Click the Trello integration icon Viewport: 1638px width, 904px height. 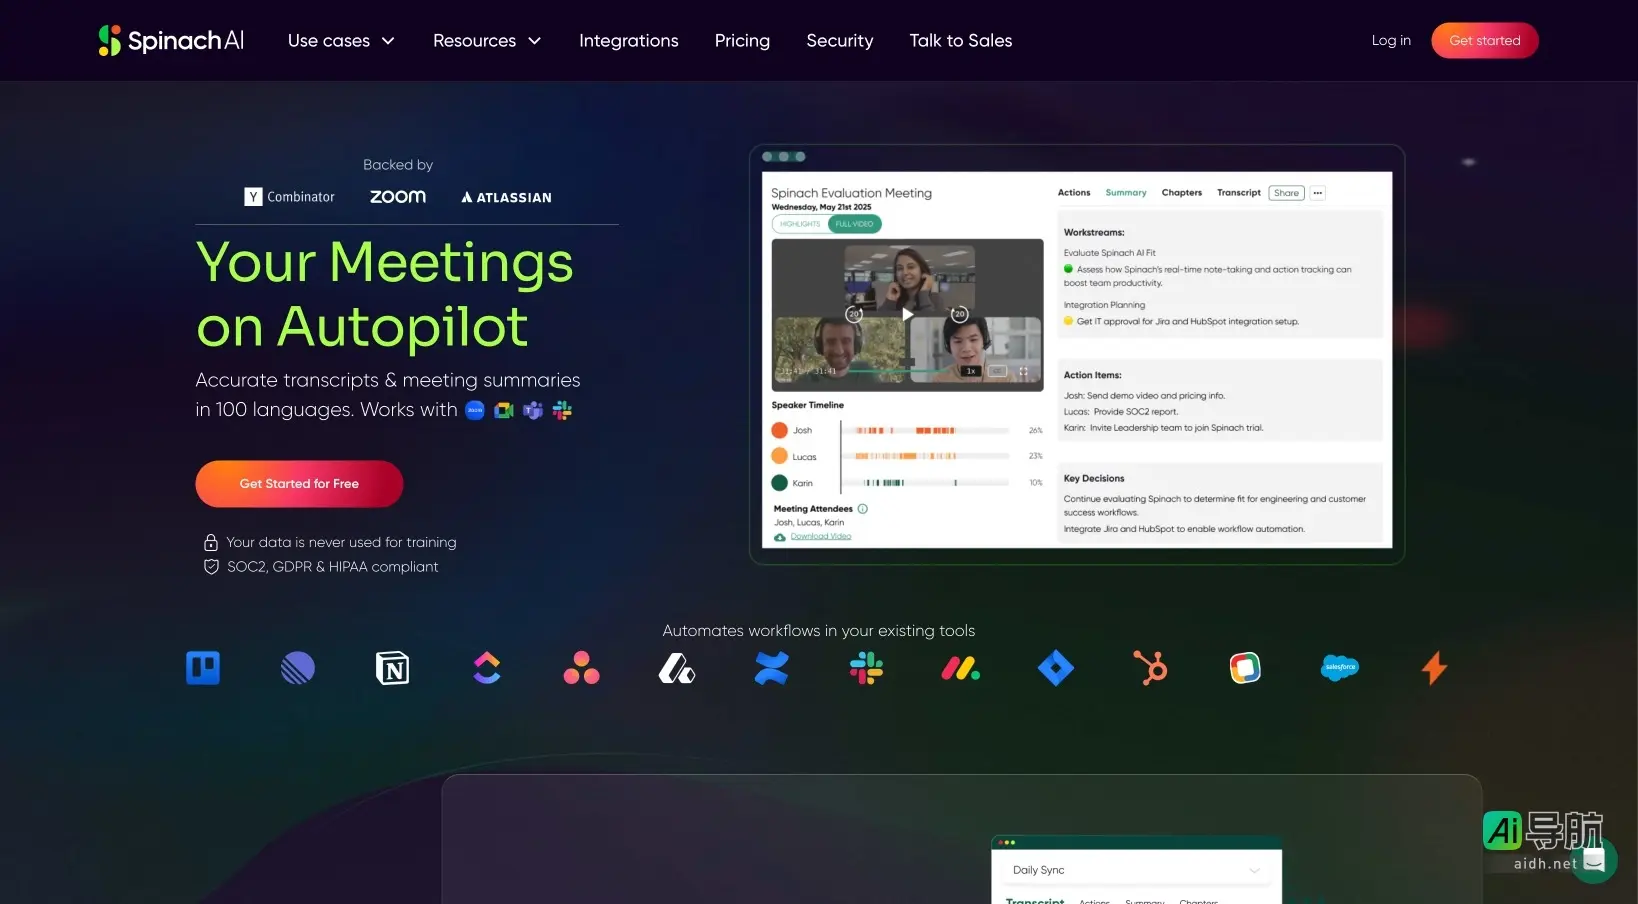coord(203,668)
